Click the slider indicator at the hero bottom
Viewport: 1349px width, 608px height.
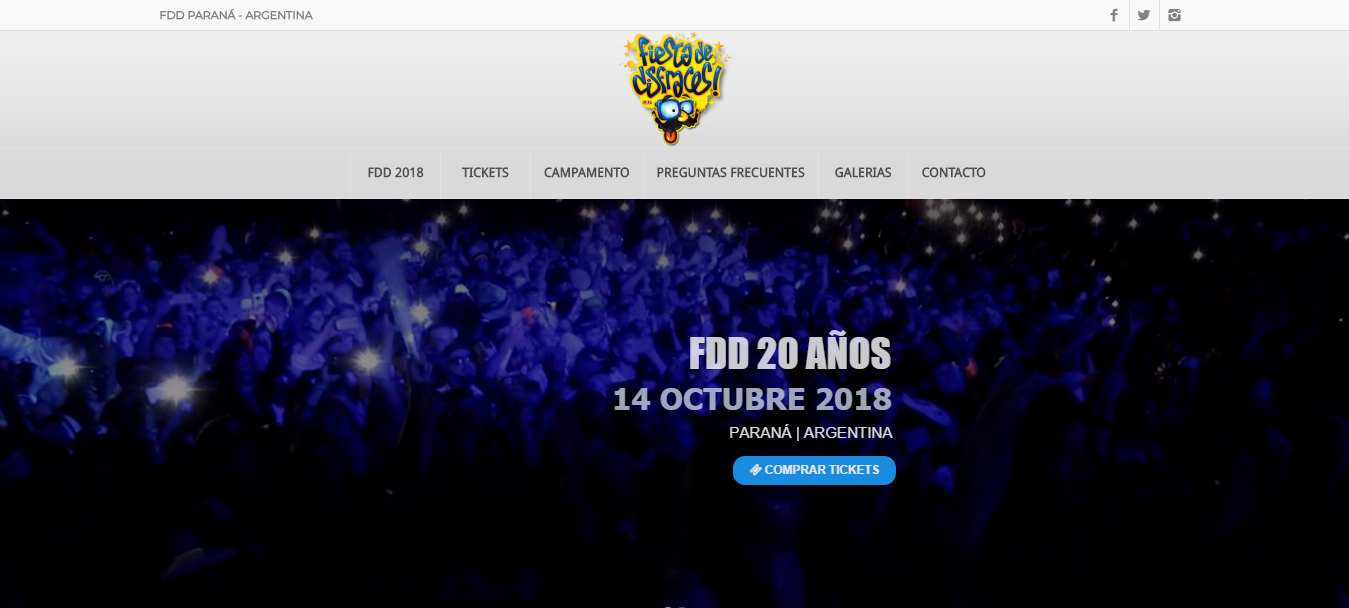674,604
